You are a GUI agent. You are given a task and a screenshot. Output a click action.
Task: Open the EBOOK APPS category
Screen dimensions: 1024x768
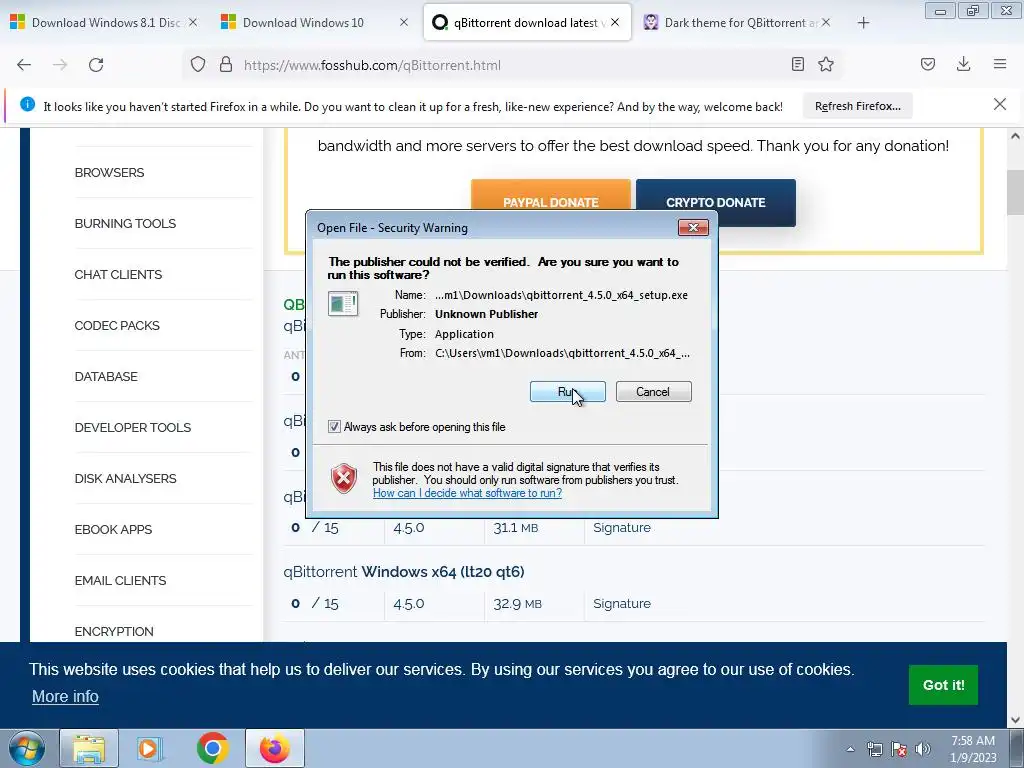tap(113, 529)
